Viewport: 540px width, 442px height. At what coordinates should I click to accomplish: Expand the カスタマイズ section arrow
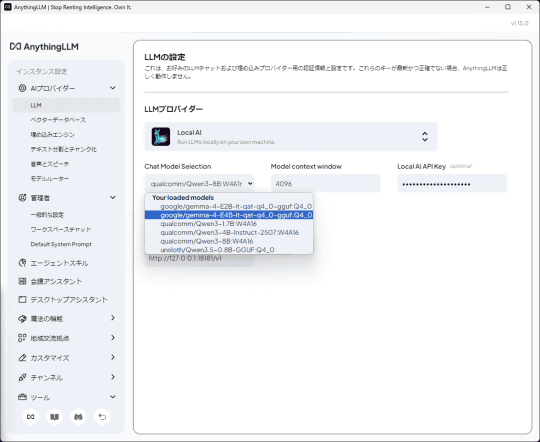[113, 357]
